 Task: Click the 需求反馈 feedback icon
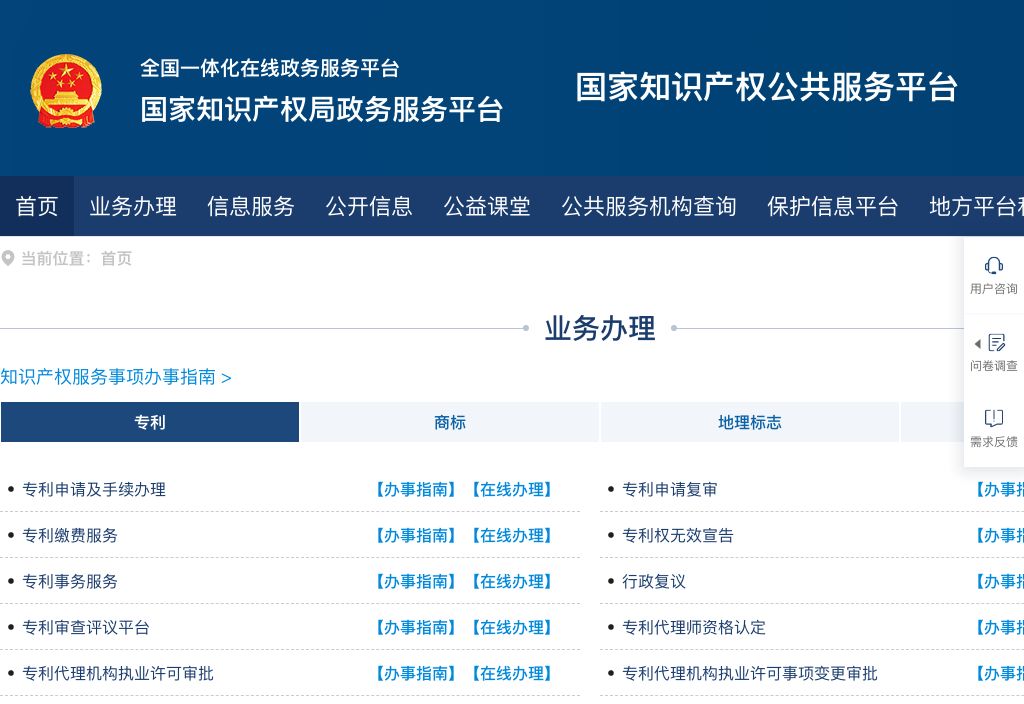pyautogui.click(x=993, y=418)
